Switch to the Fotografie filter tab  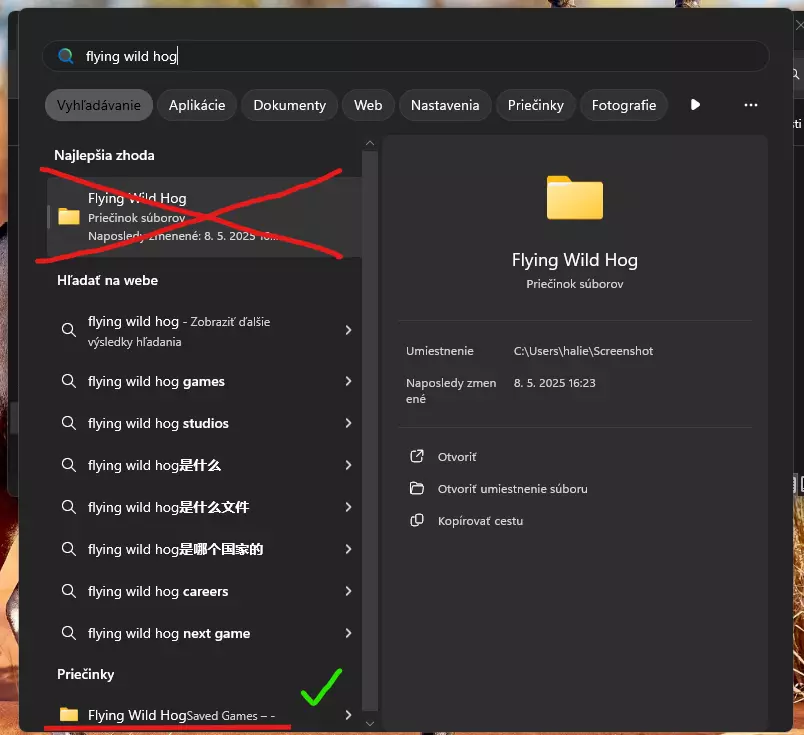[x=624, y=105]
